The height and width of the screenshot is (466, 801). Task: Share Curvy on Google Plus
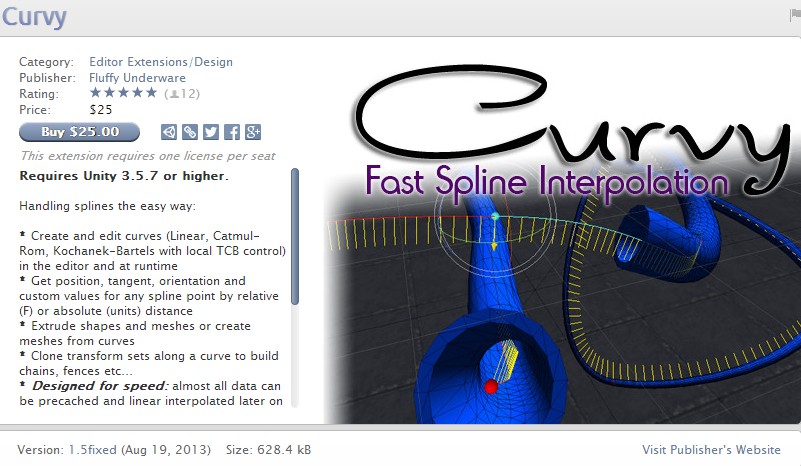253,132
